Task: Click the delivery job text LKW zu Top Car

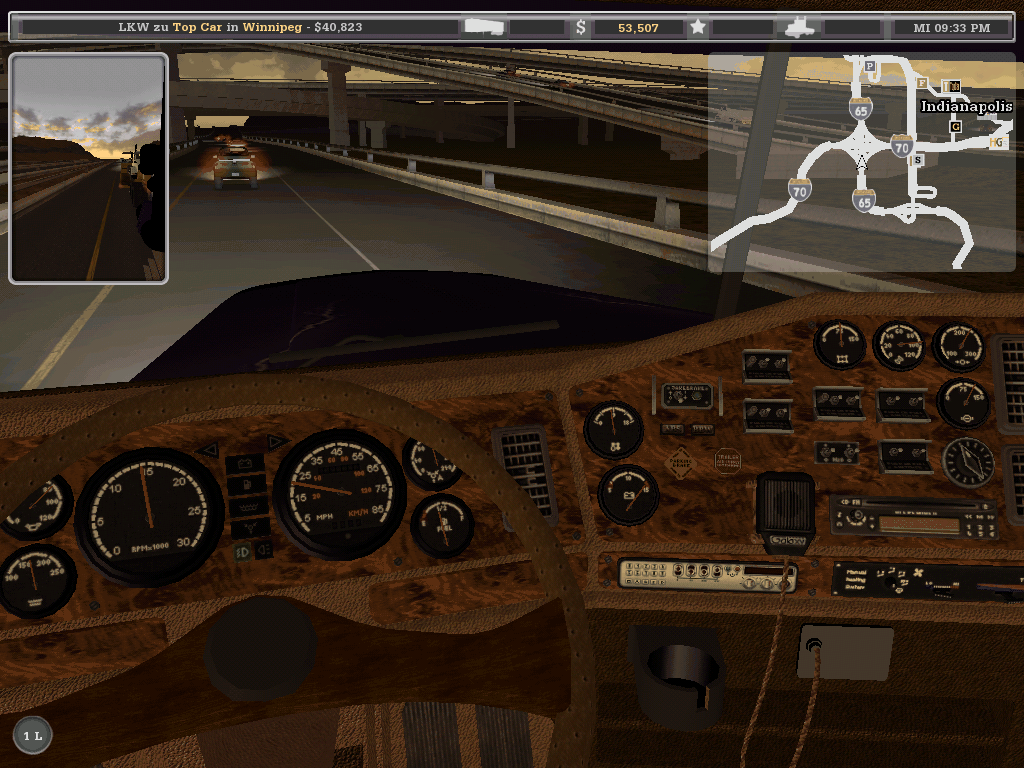Action: 240,27
